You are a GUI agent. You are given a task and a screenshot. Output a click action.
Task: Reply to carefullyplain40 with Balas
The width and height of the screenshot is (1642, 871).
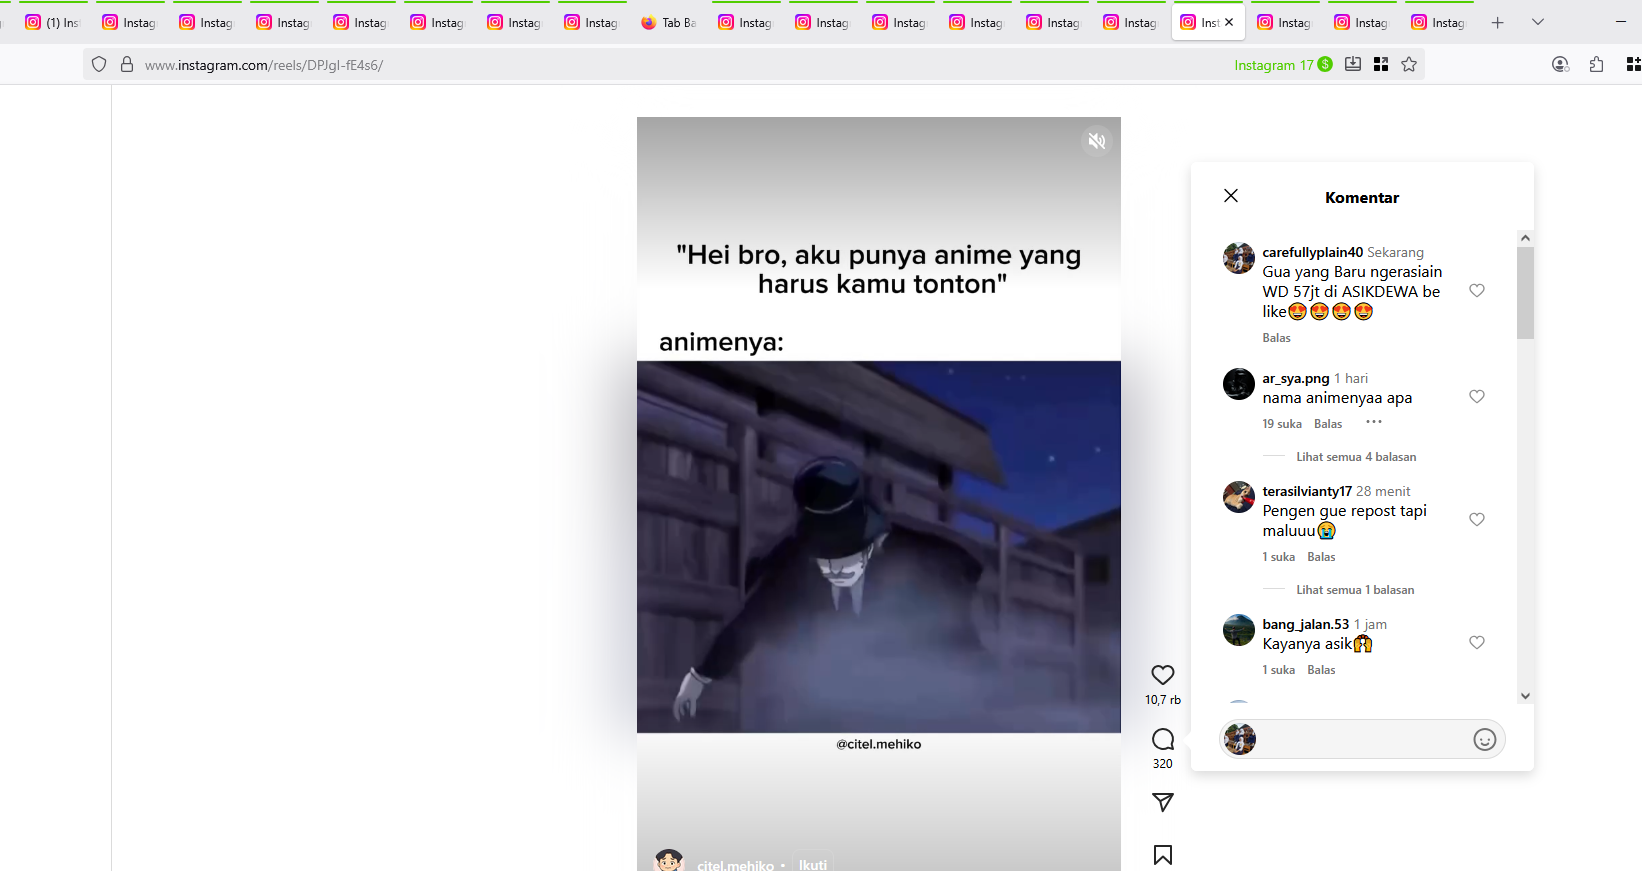[1276, 338]
